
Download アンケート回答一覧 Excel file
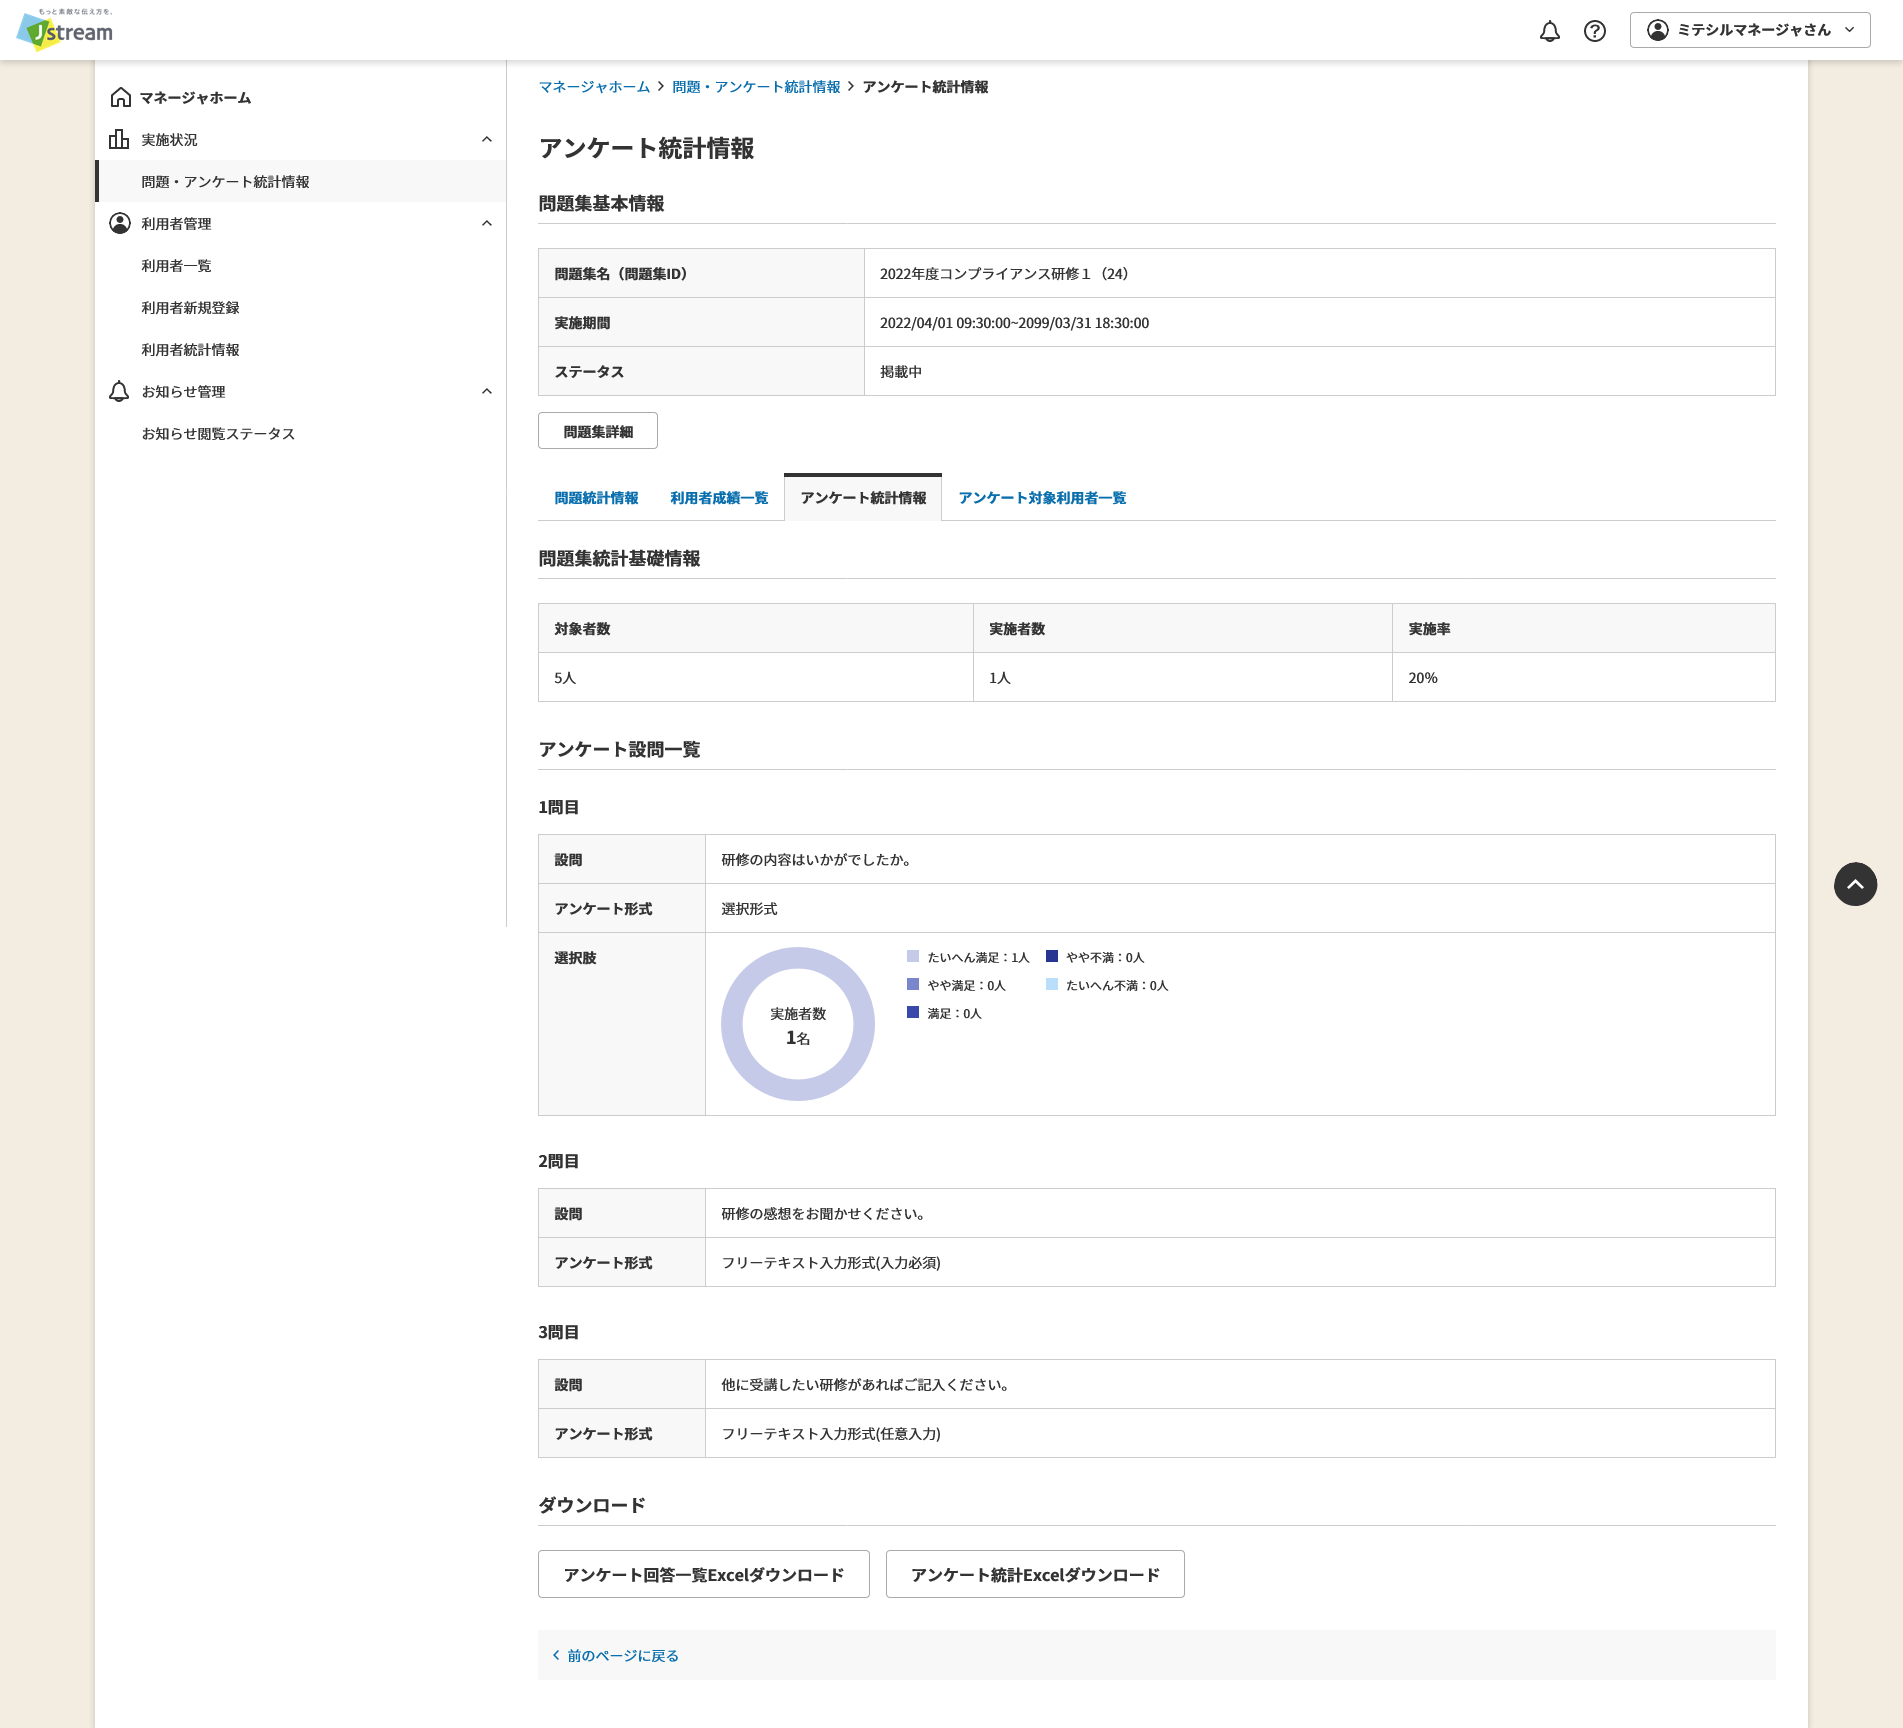point(703,1574)
